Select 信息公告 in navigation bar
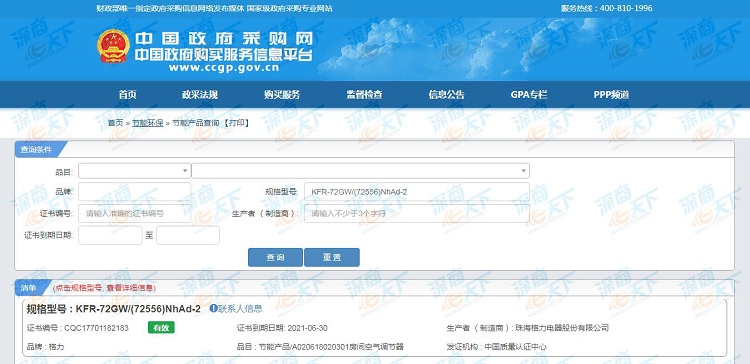 (446, 95)
